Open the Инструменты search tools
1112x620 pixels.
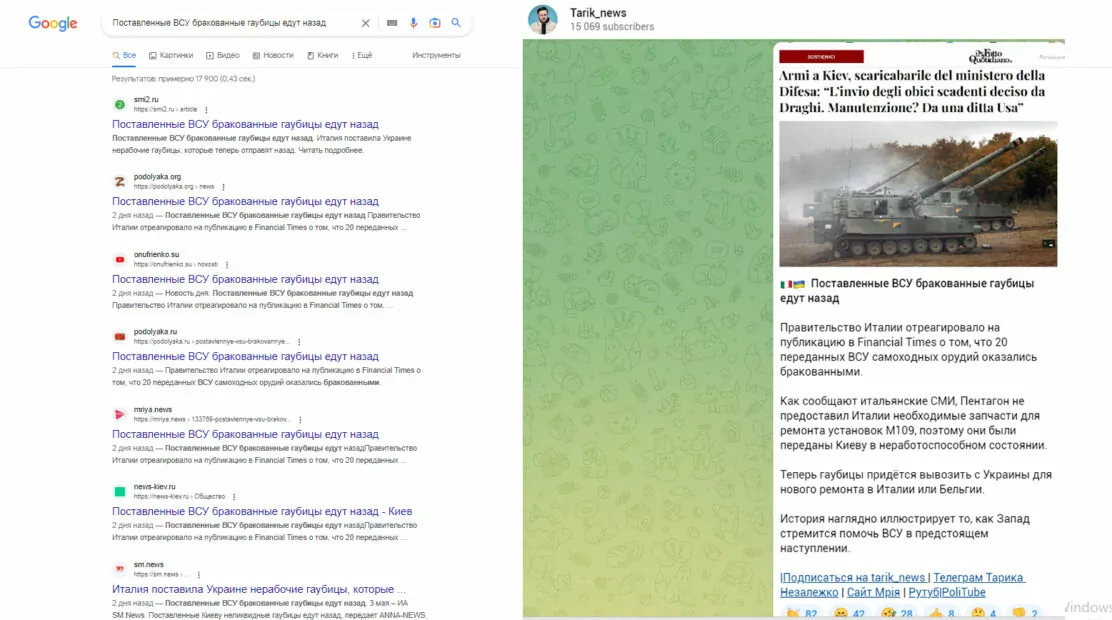tap(436, 55)
